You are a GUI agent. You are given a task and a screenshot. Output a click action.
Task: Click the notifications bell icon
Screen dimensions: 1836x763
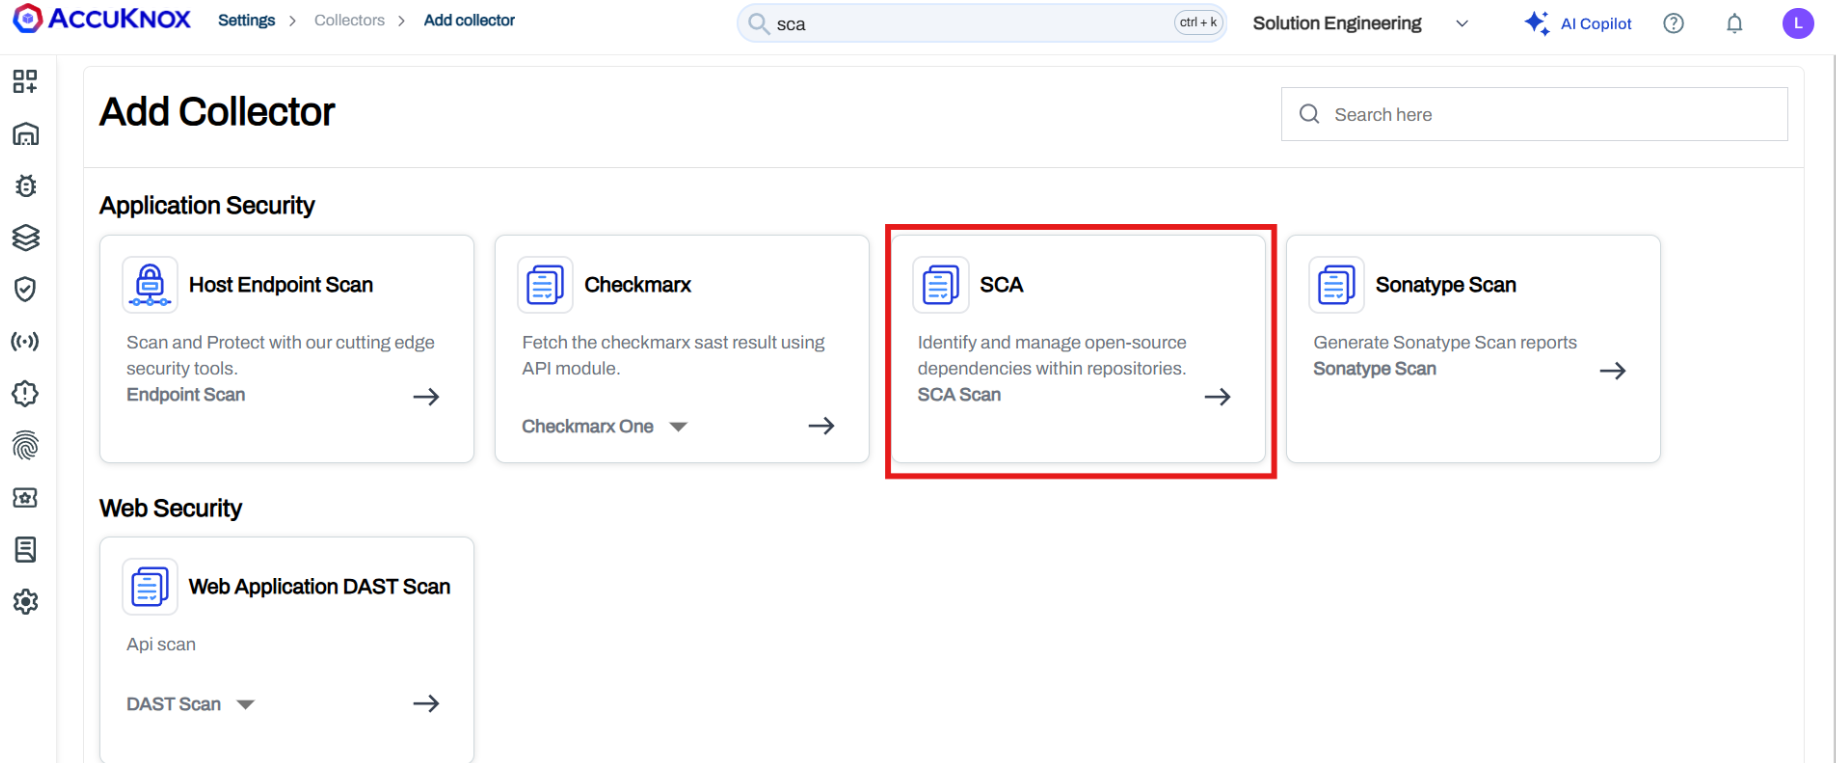(x=1734, y=24)
